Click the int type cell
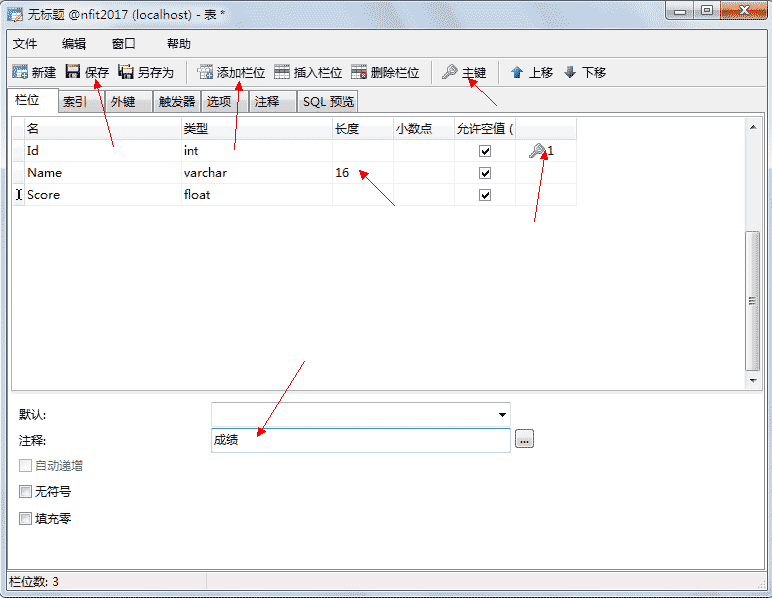The height and width of the screenshot is (599, 772). coord(257,151)
